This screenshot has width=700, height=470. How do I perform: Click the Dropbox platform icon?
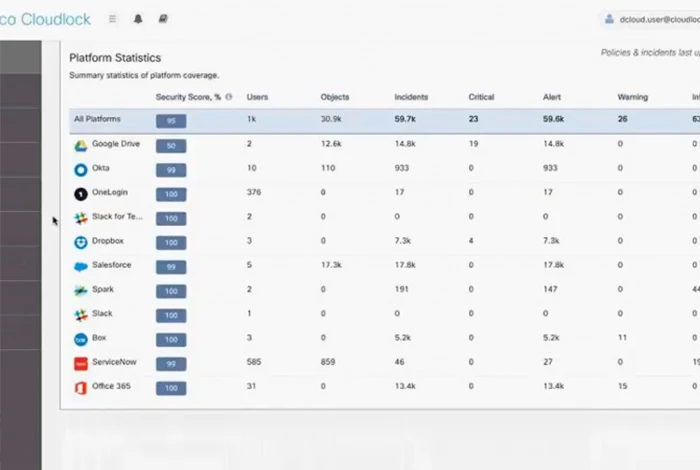[81, 242]
